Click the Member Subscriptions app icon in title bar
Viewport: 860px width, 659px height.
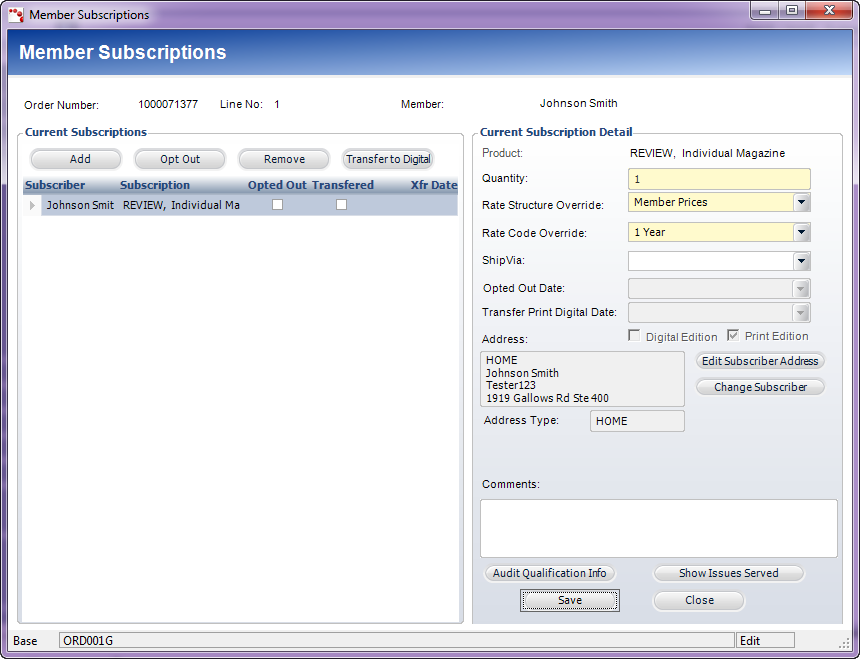coord(16,15)
